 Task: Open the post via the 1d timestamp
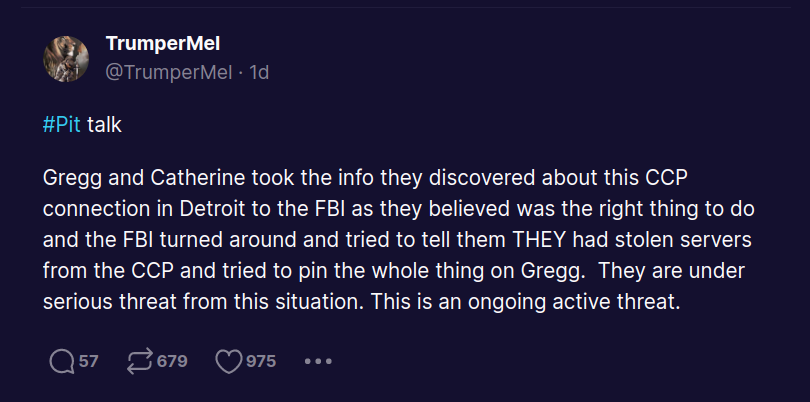[259, 72]
